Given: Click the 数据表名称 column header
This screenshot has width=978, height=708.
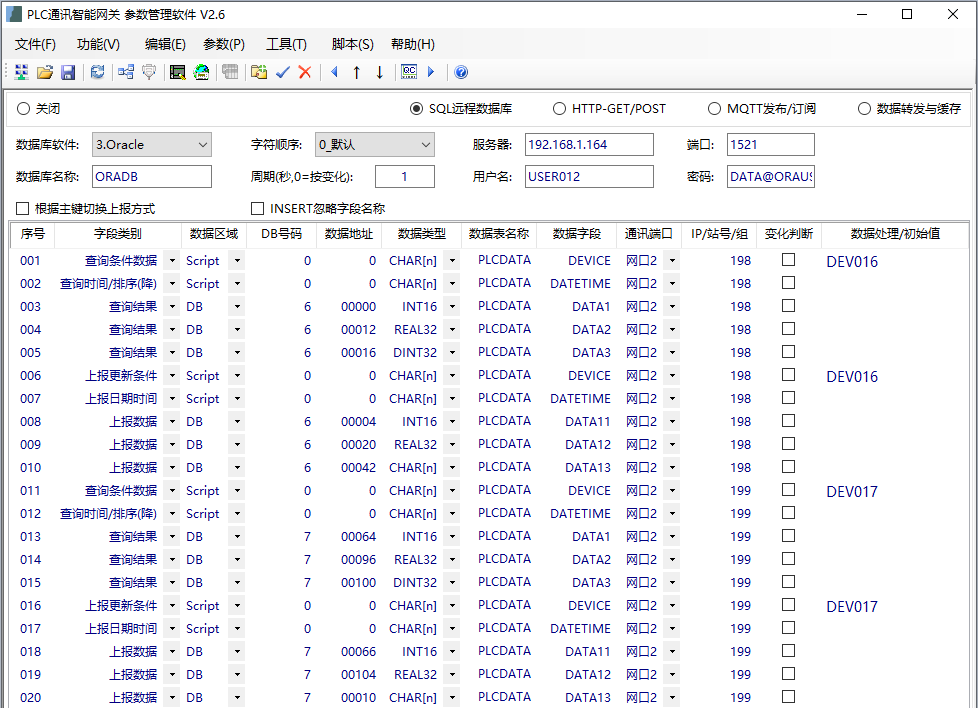Looking at the screenshot, I should point(499,234).
